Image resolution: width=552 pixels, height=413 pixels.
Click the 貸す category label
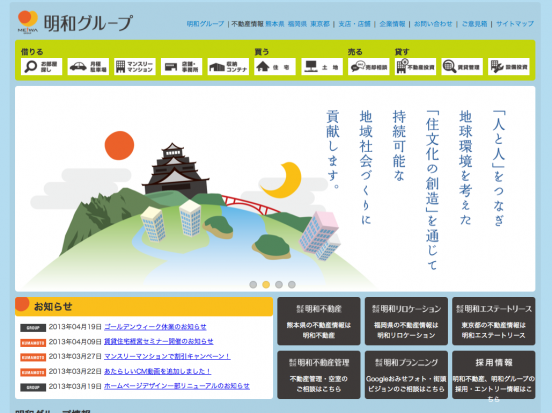click(x=402, y=52)
